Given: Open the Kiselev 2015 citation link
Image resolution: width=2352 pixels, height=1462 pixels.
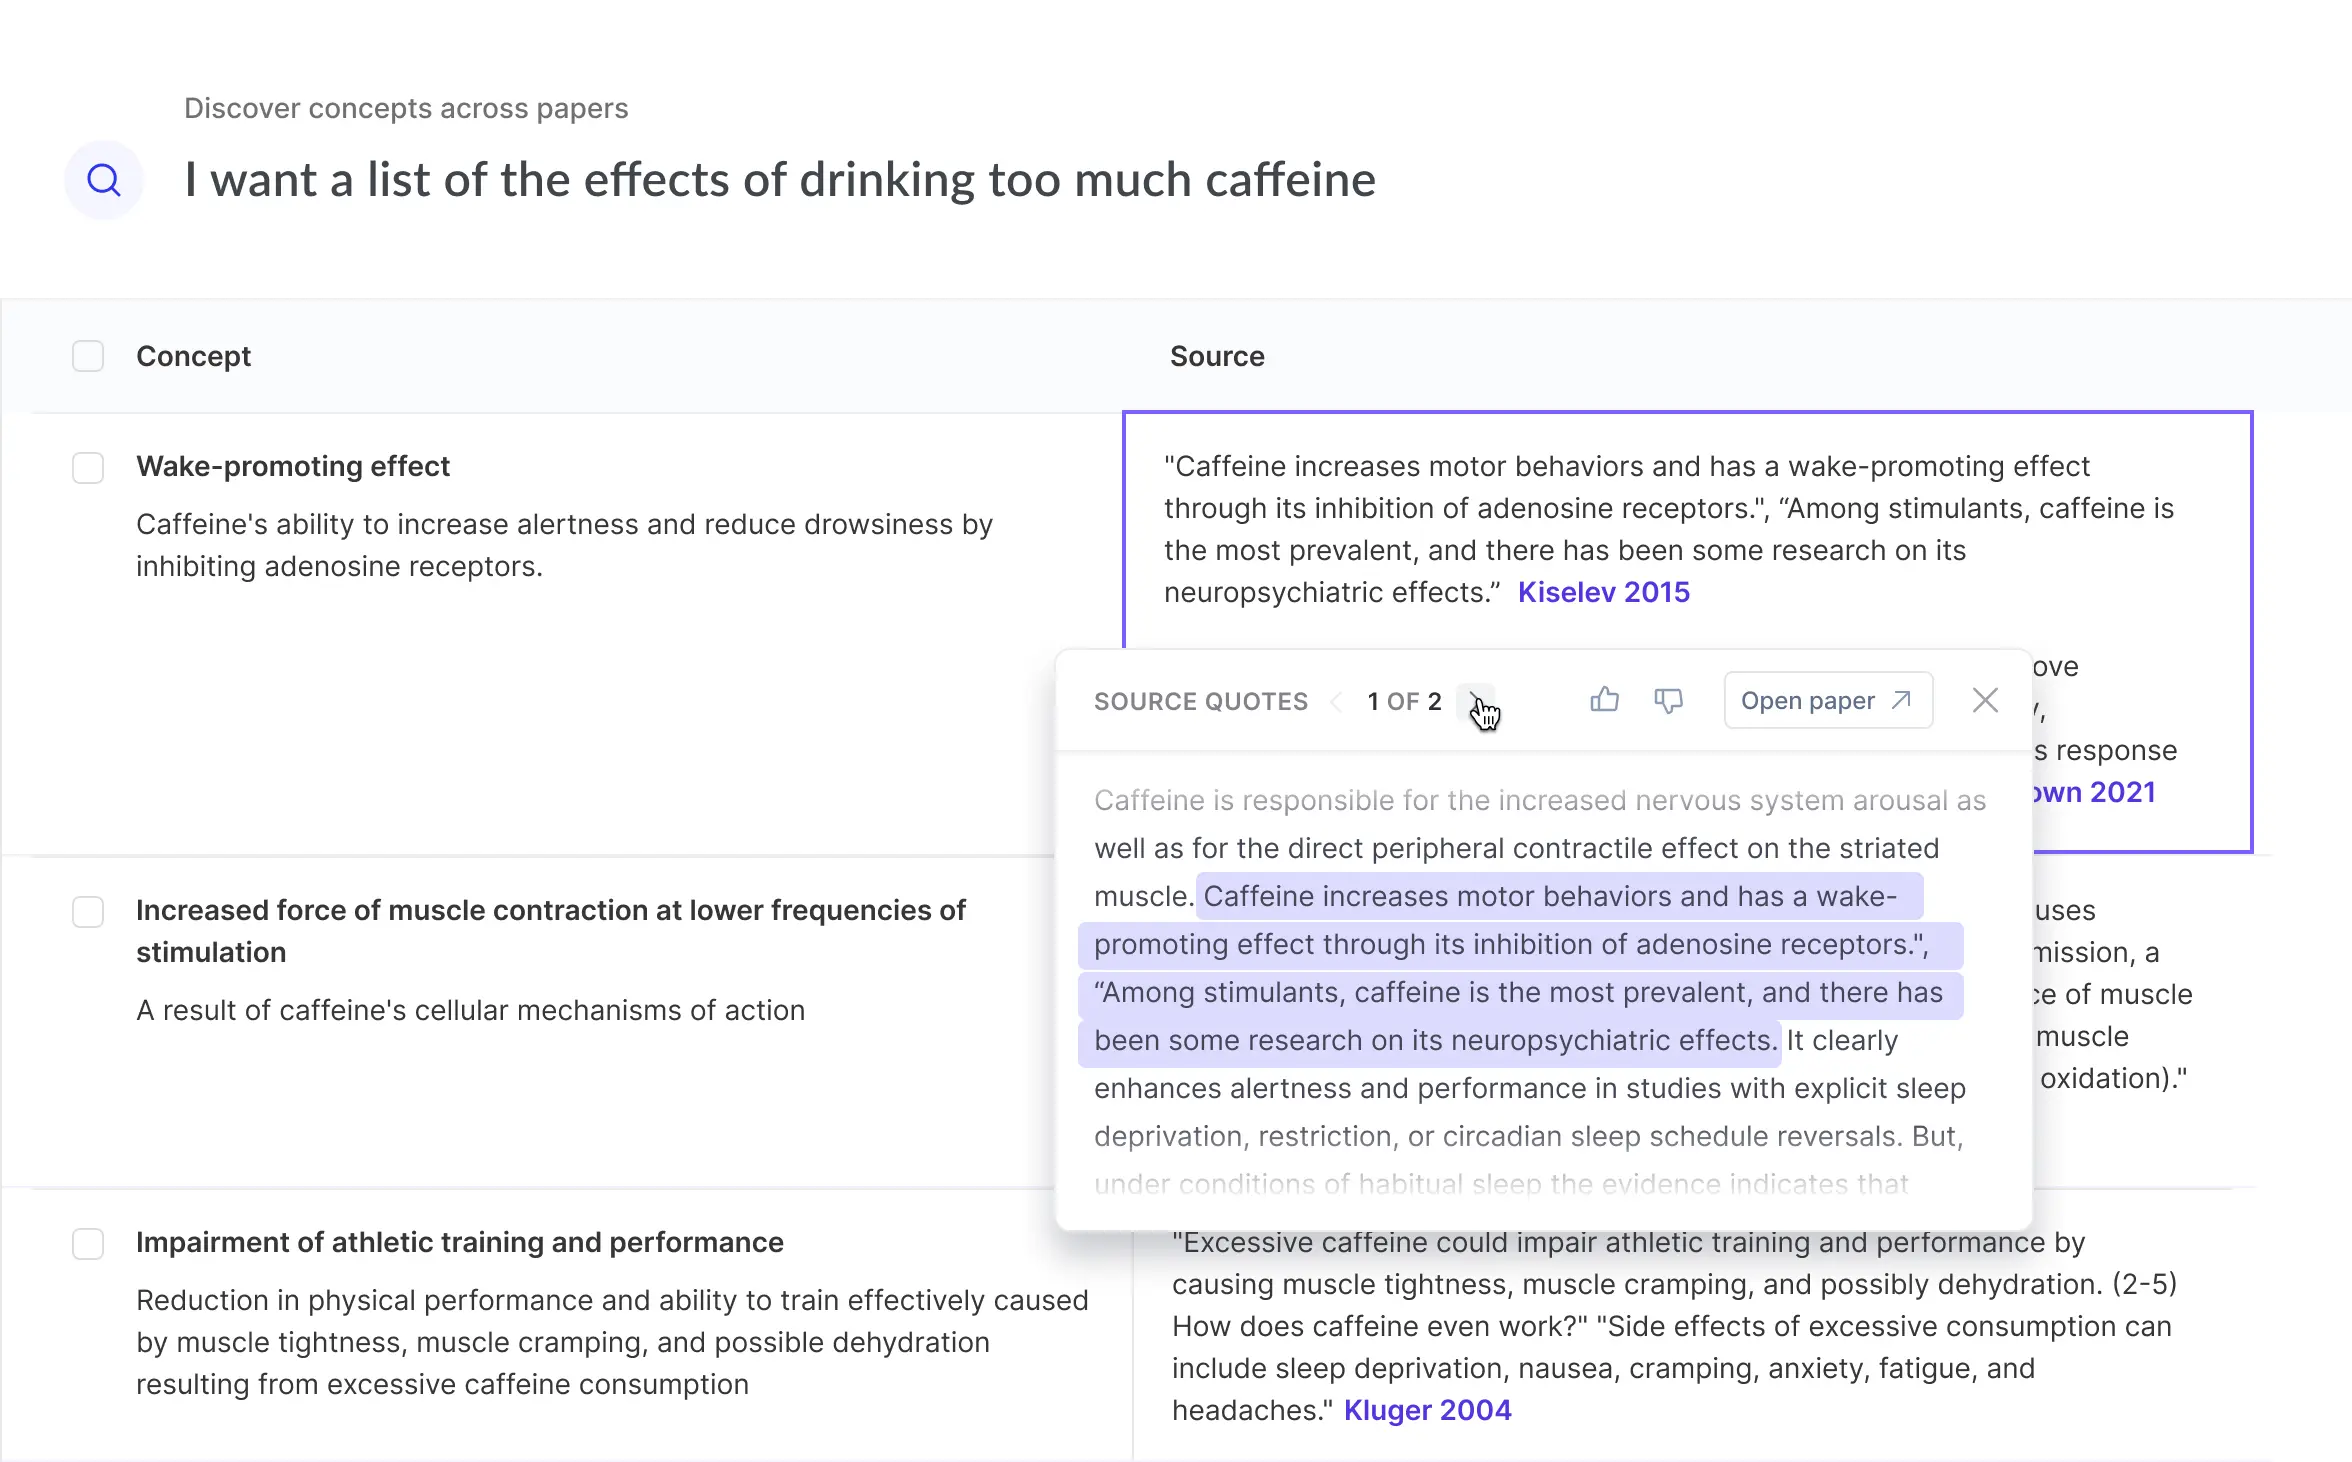Looking at the screenshot, I should coord(1603,591).
